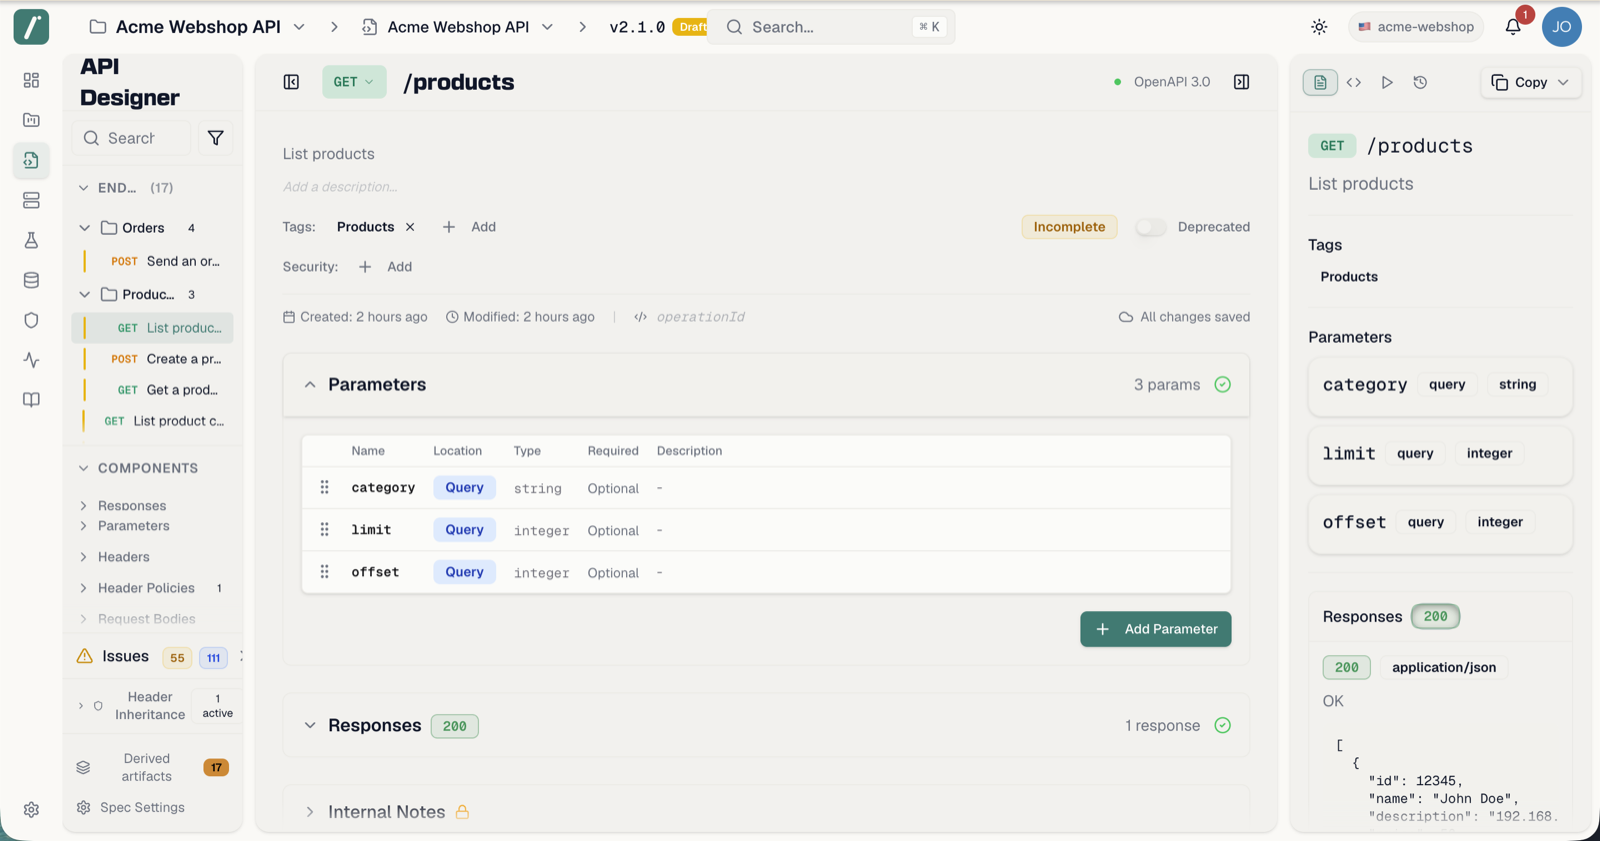Click the Query location badge for limit

[464, 530]
